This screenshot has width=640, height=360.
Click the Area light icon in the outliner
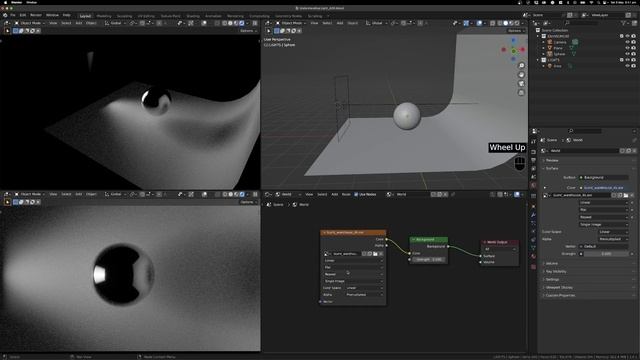[x=550, y=66]
